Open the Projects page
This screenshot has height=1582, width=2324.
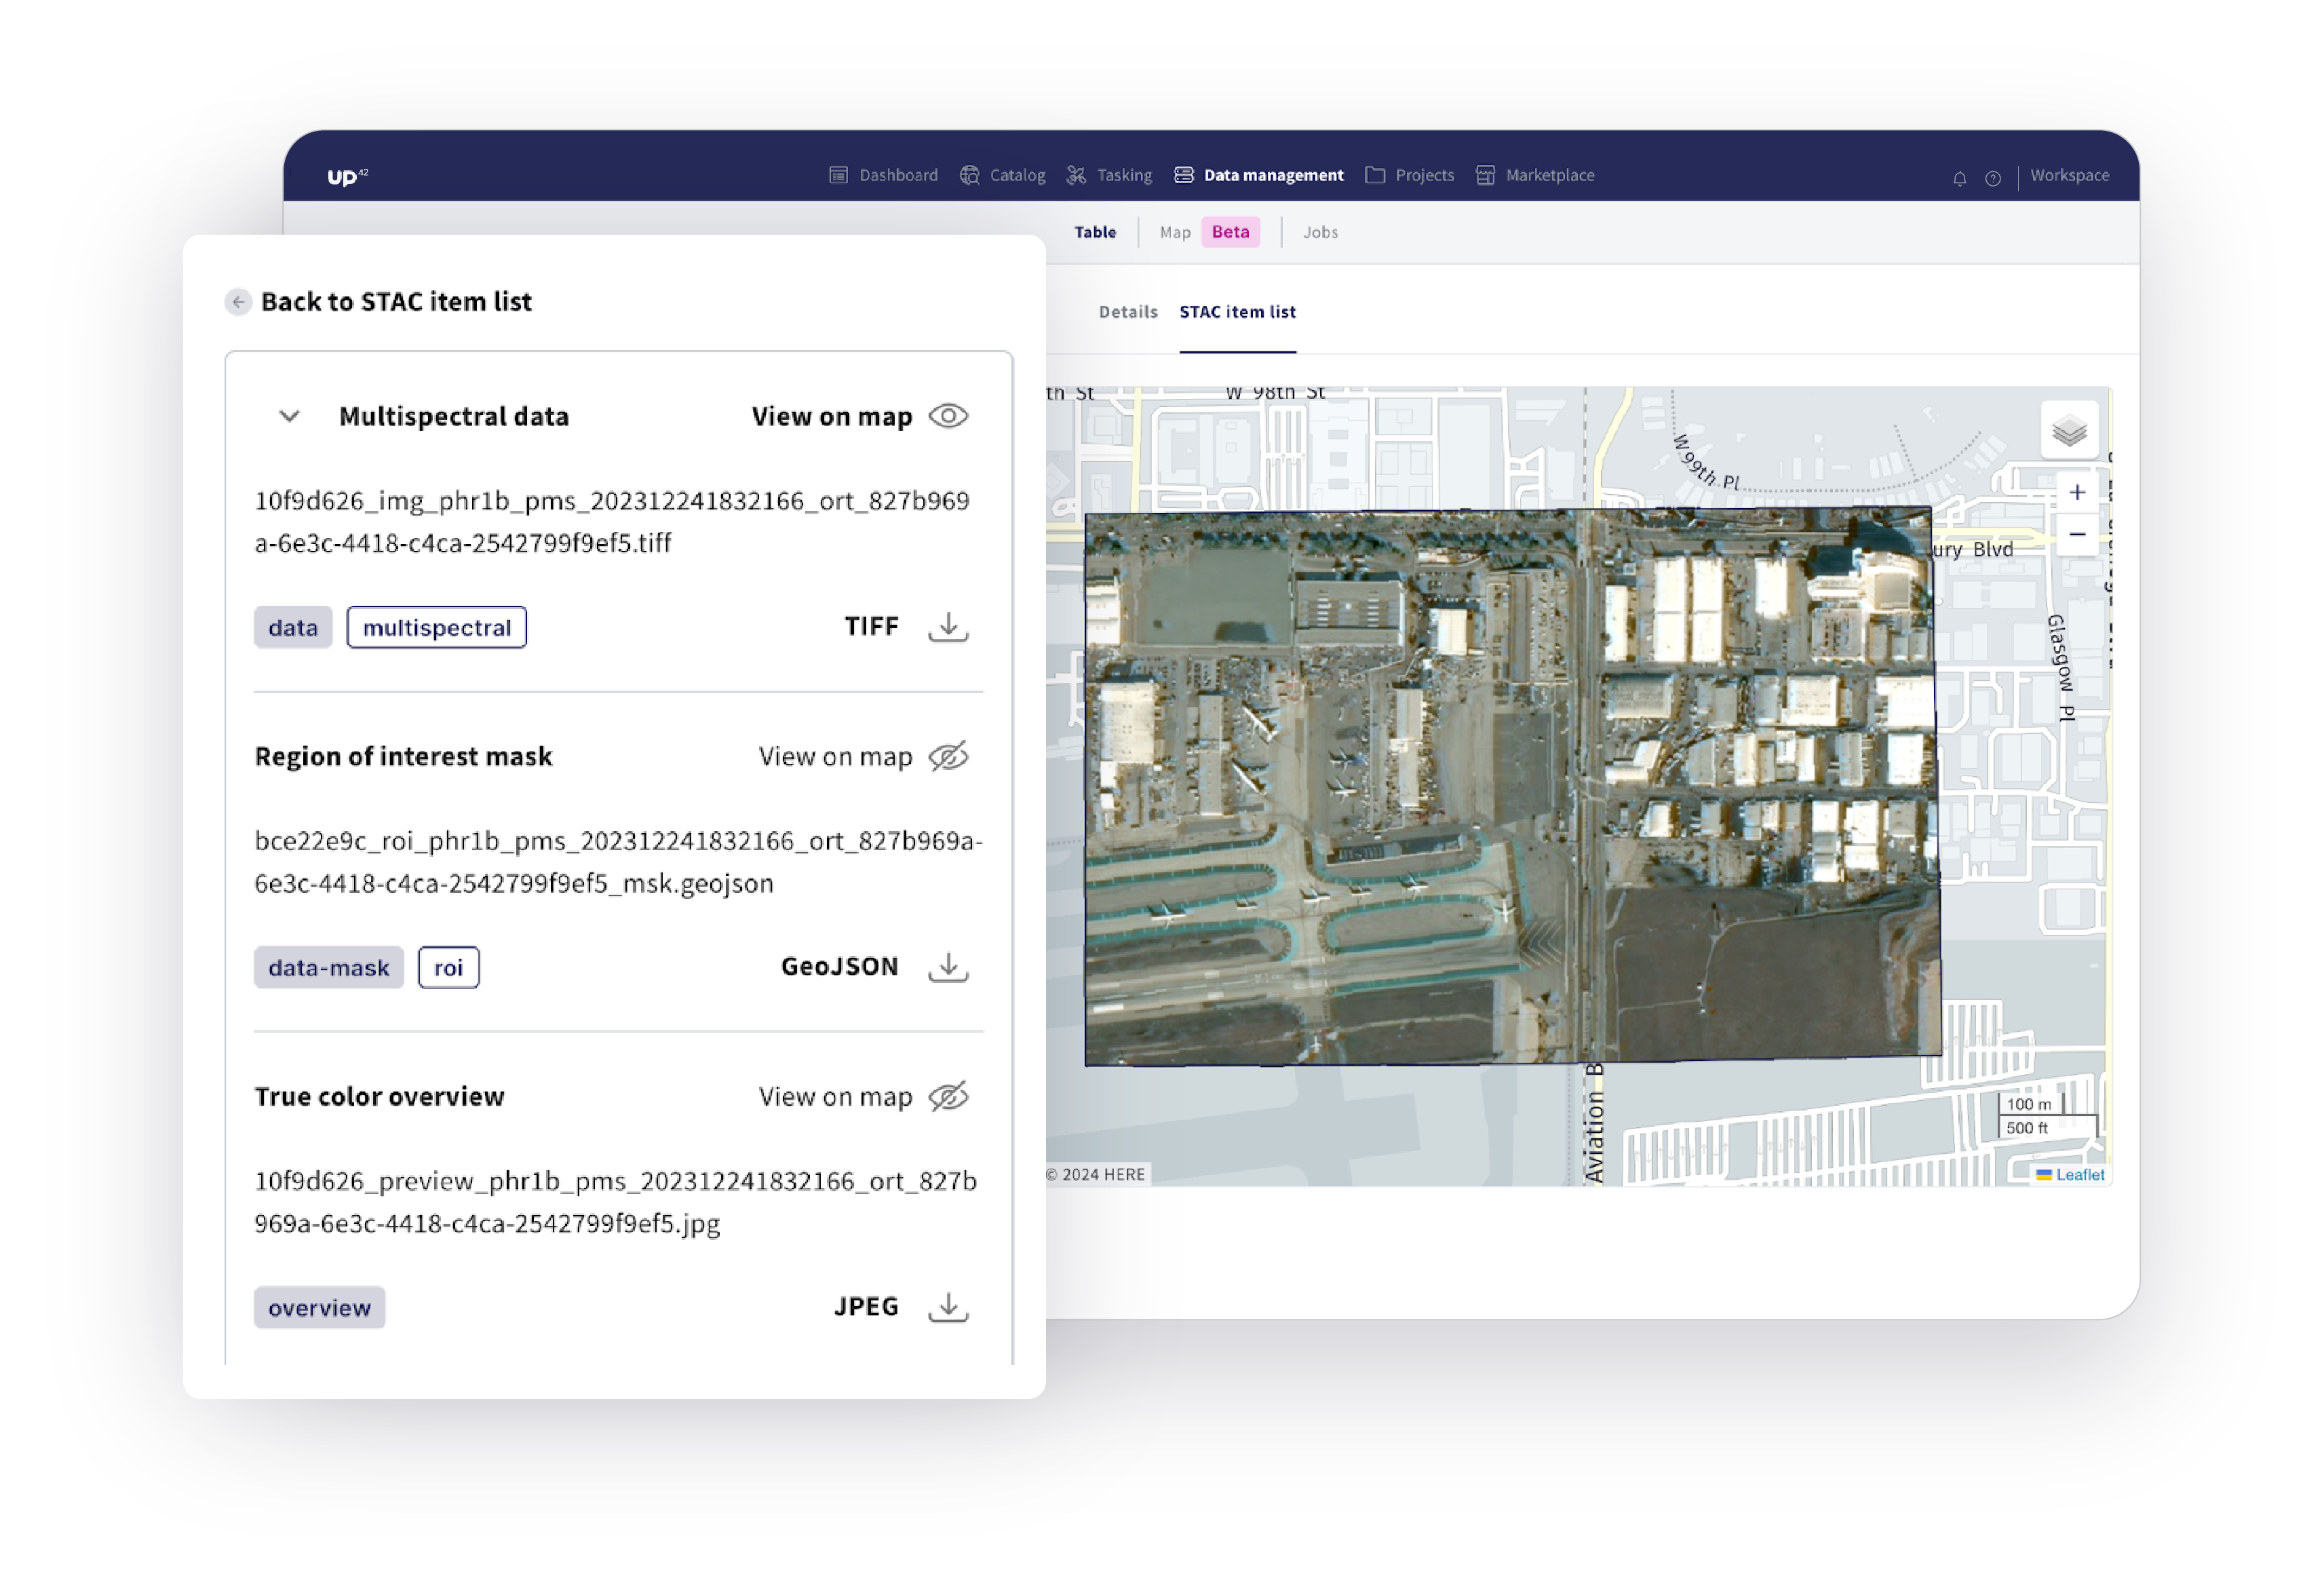tap(1409, 175)
